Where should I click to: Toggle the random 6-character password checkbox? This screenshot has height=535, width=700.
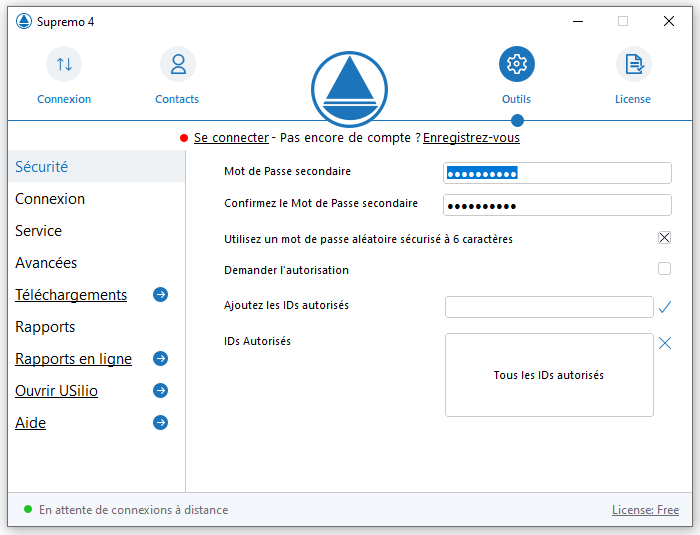pyautogui.click(x=664, y=238)
